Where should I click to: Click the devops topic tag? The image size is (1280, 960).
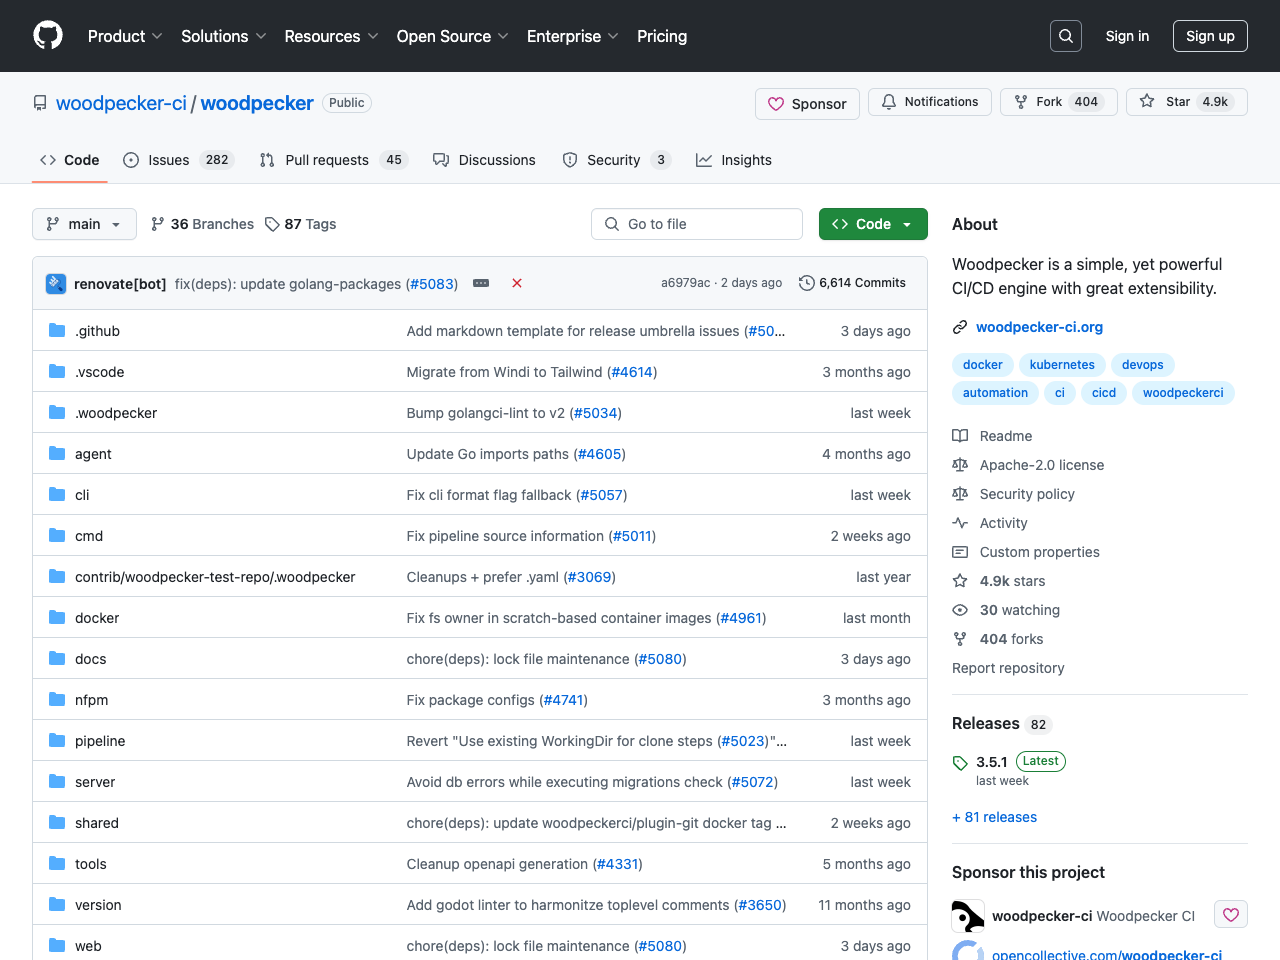(x=1142, y=365)
